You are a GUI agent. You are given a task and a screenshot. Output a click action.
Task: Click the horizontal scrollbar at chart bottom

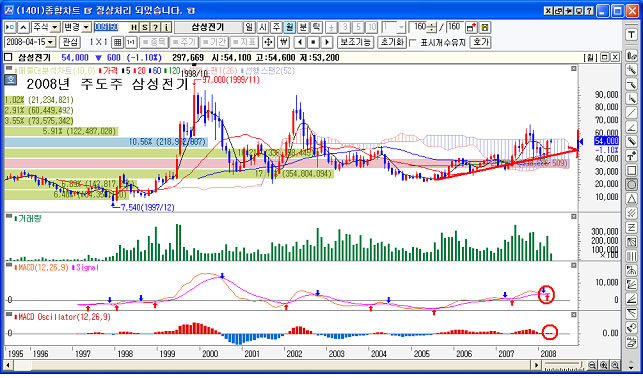coord(271,365)
